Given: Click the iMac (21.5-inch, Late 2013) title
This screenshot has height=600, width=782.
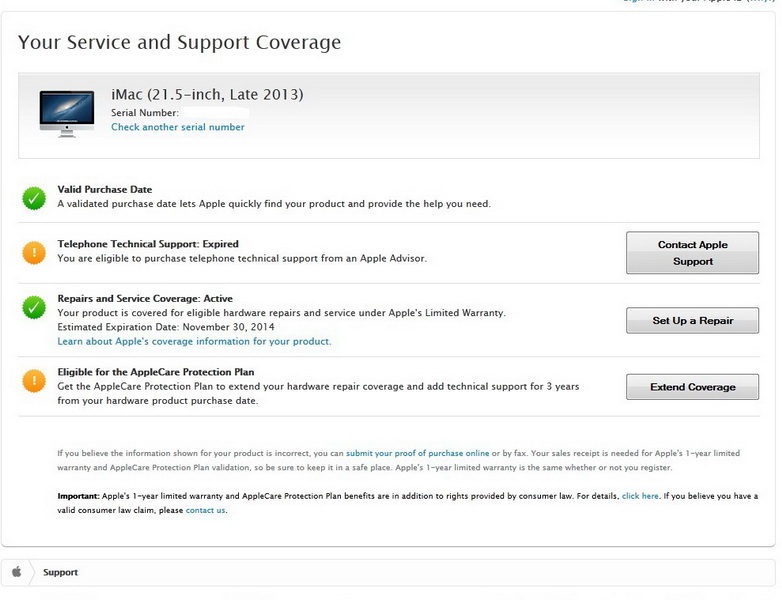Looking at the screenshot, I should tap(207, 95).
